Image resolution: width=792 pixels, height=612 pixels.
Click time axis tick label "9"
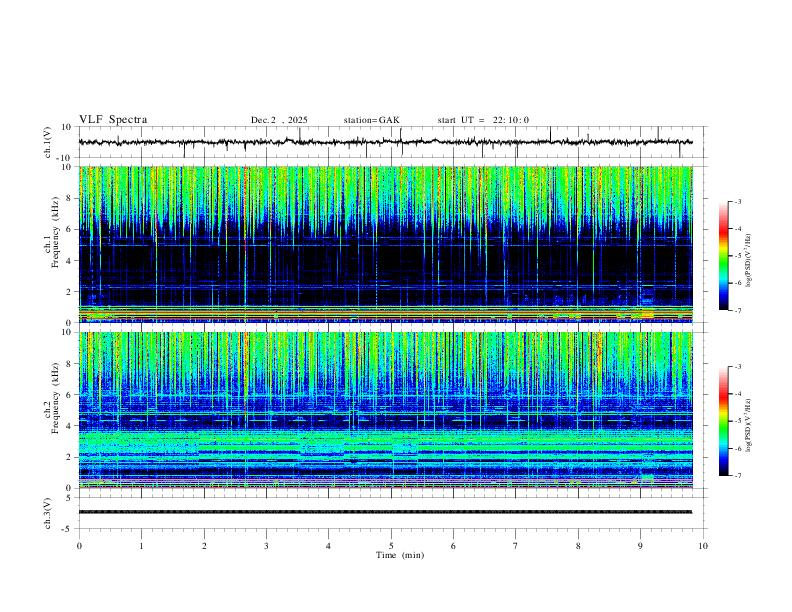click(640, 546)
